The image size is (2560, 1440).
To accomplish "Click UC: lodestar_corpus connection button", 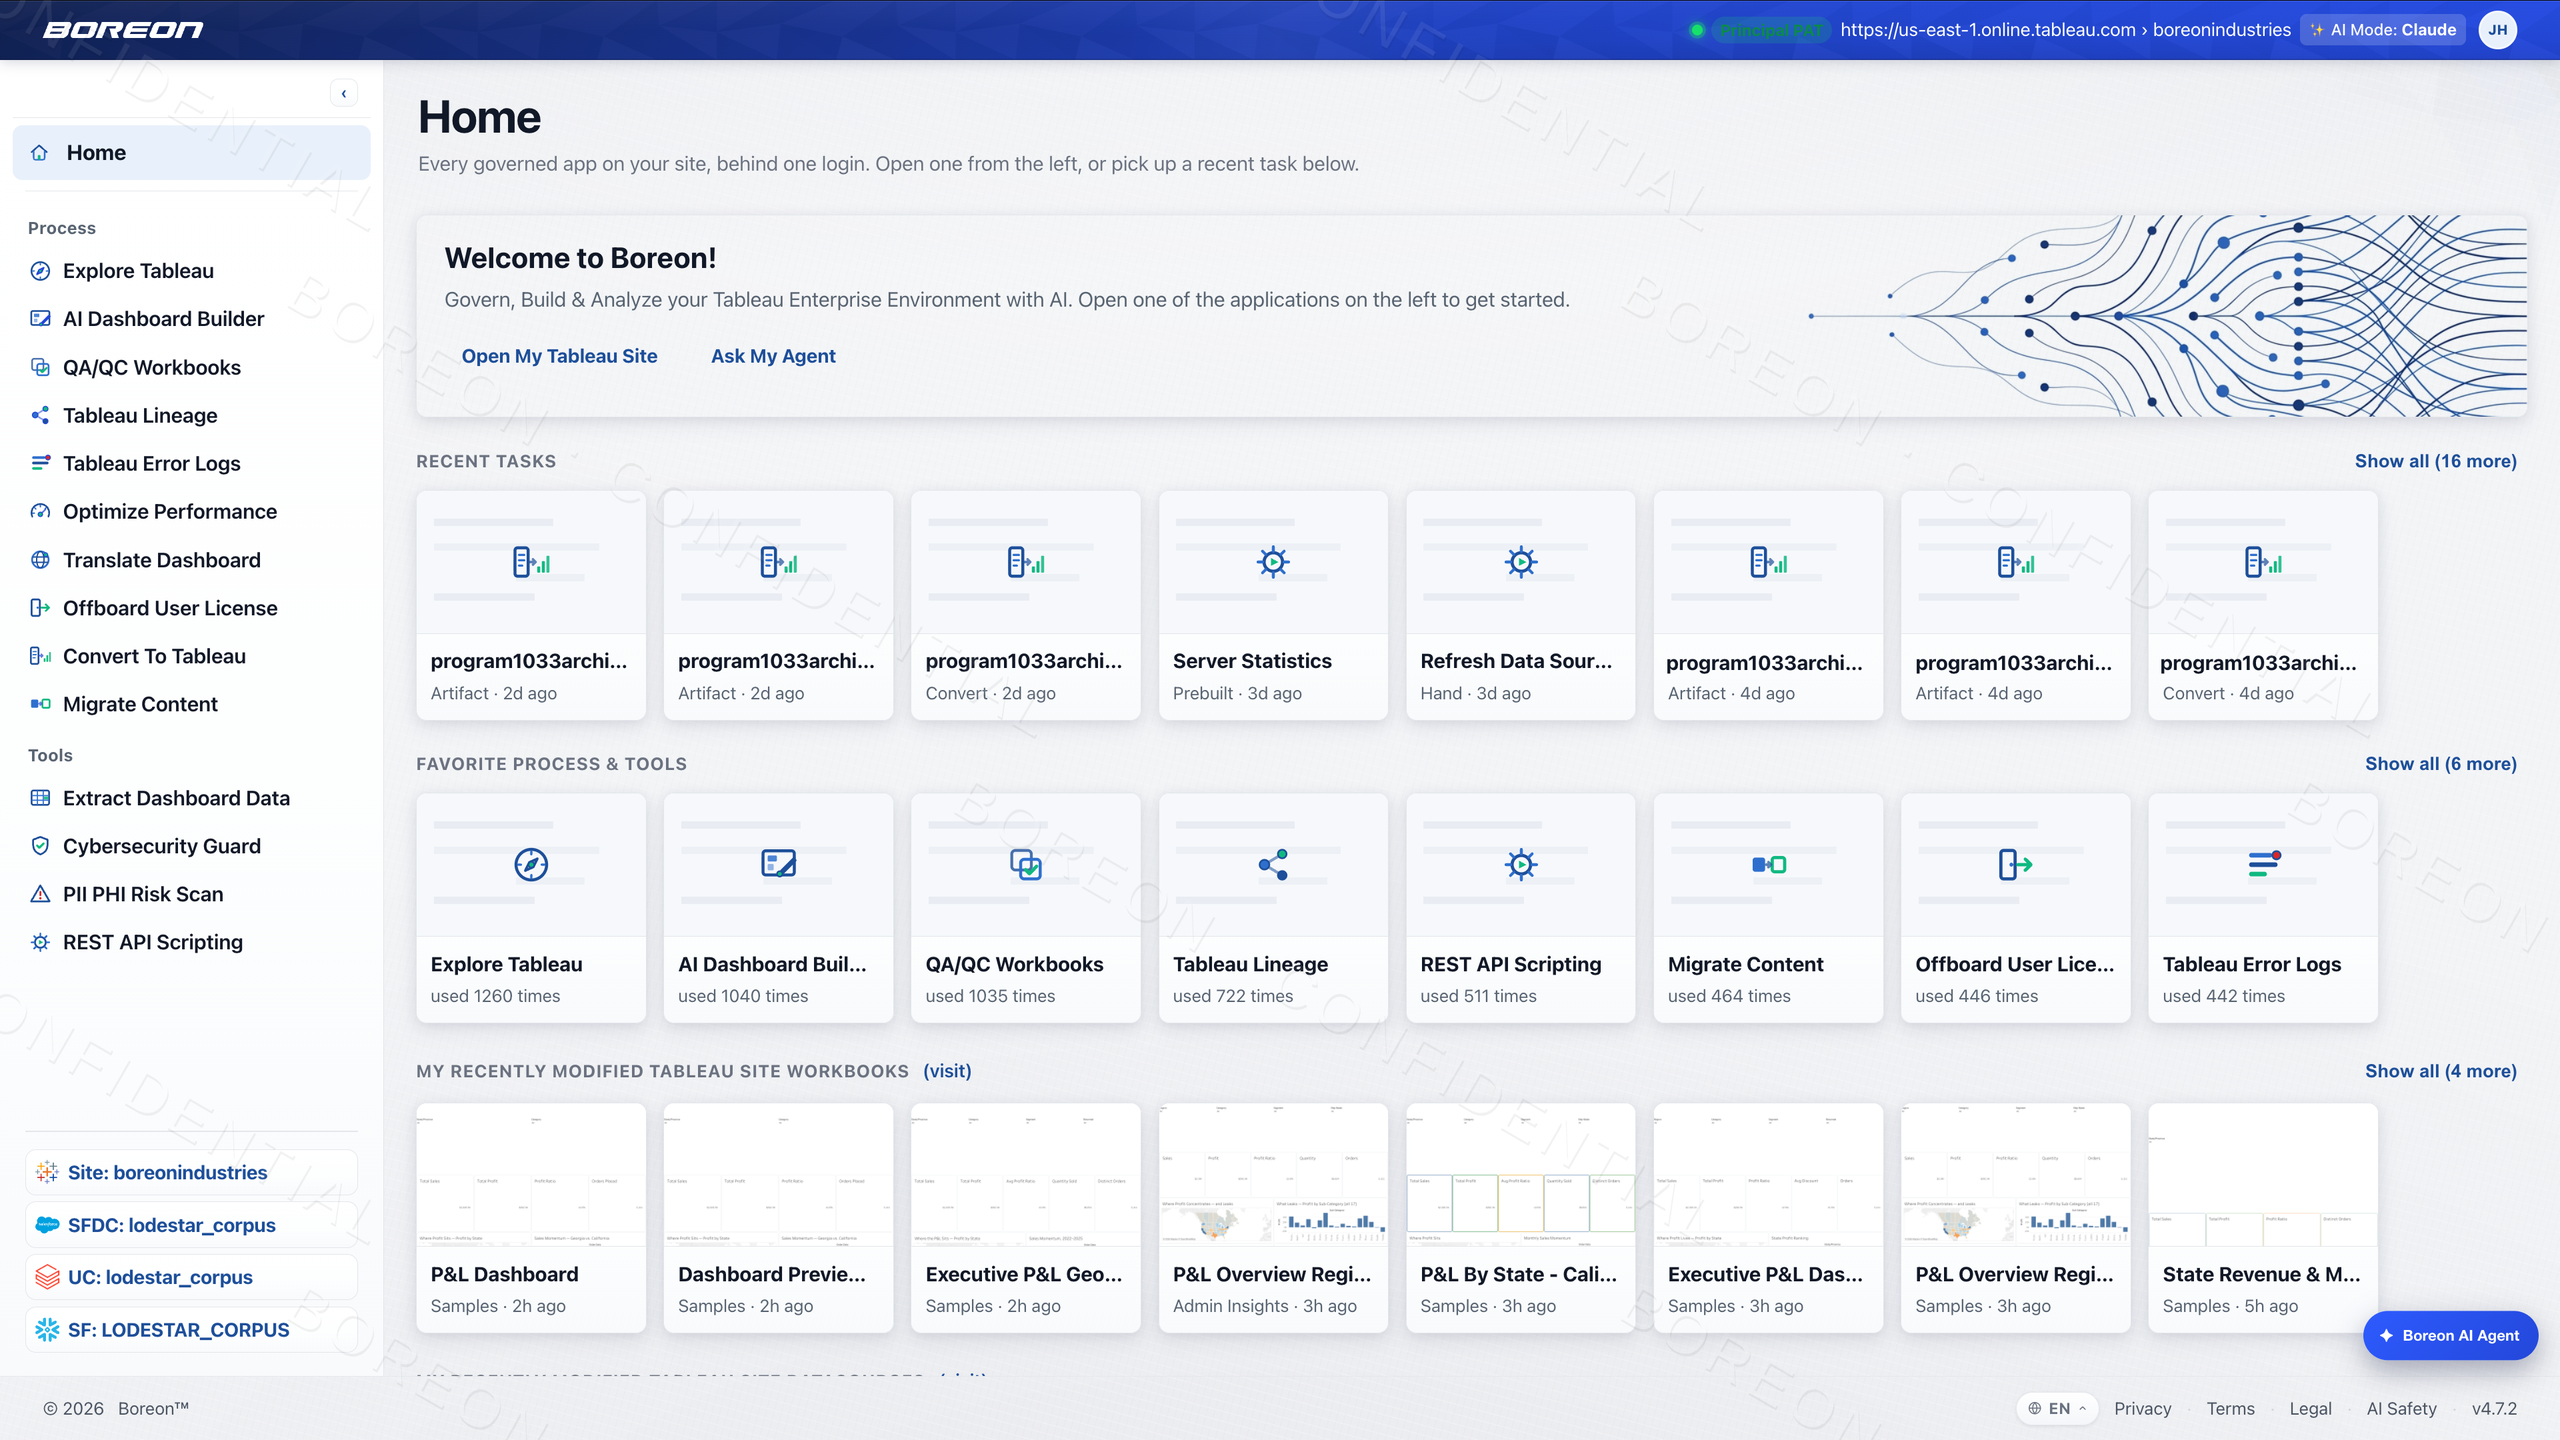I will pos(191,1277).
